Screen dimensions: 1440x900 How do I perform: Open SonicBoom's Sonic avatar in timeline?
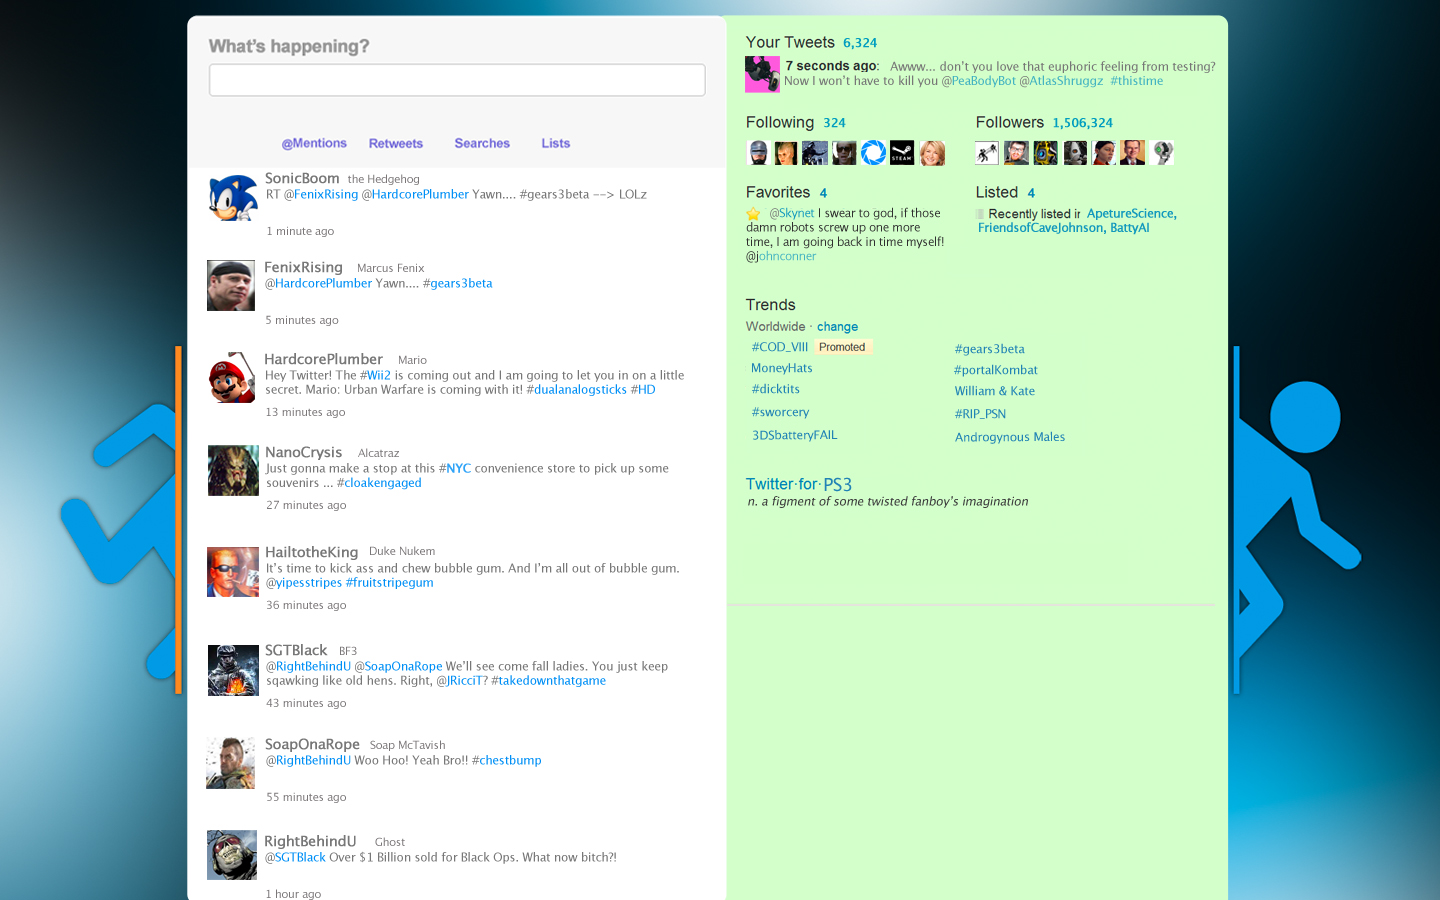click(x=233, y=197)
